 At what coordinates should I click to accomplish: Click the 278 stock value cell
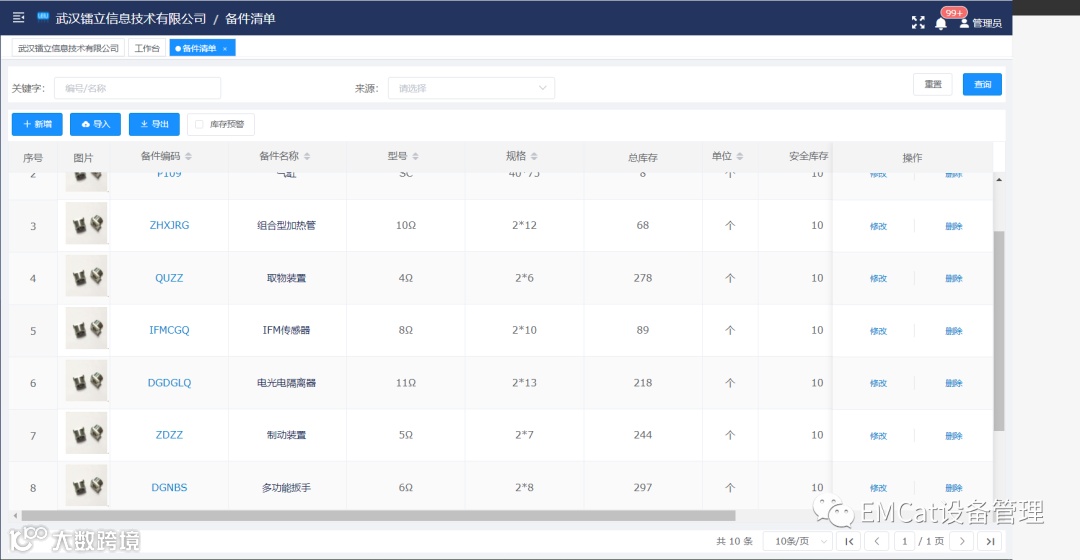643,278
